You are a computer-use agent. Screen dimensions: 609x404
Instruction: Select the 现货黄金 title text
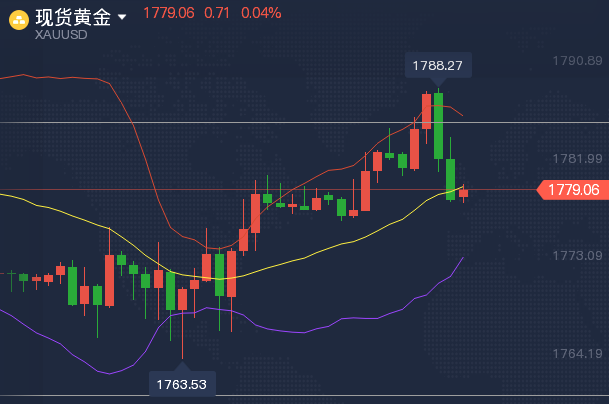click(73, 17)
